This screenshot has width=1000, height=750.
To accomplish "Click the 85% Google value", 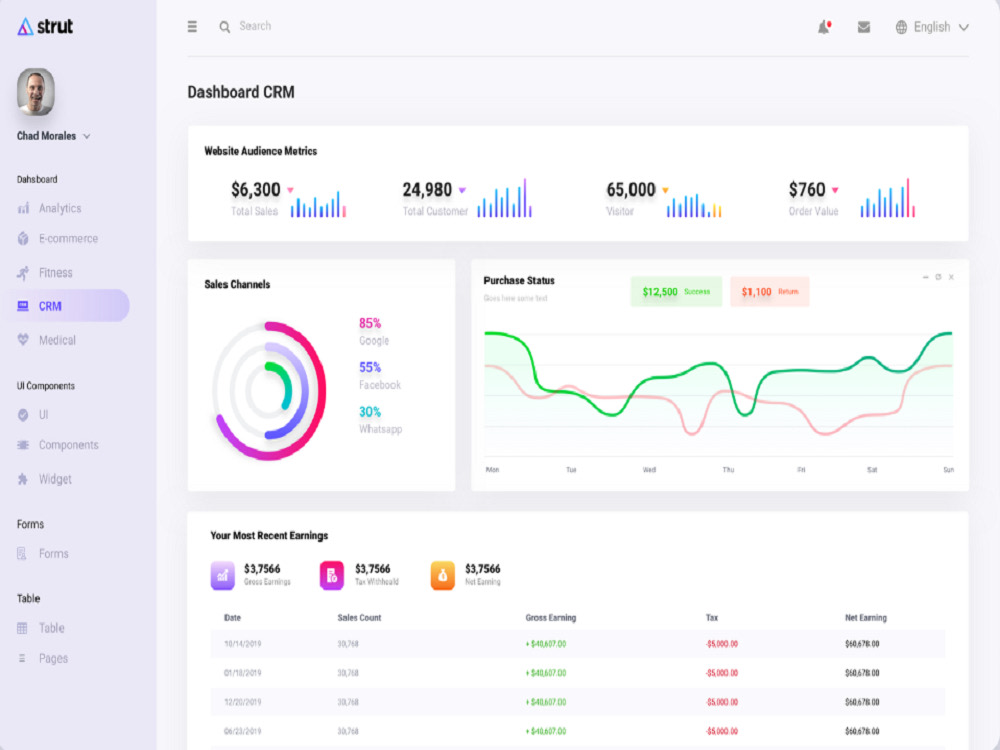I will pos(370,323).
